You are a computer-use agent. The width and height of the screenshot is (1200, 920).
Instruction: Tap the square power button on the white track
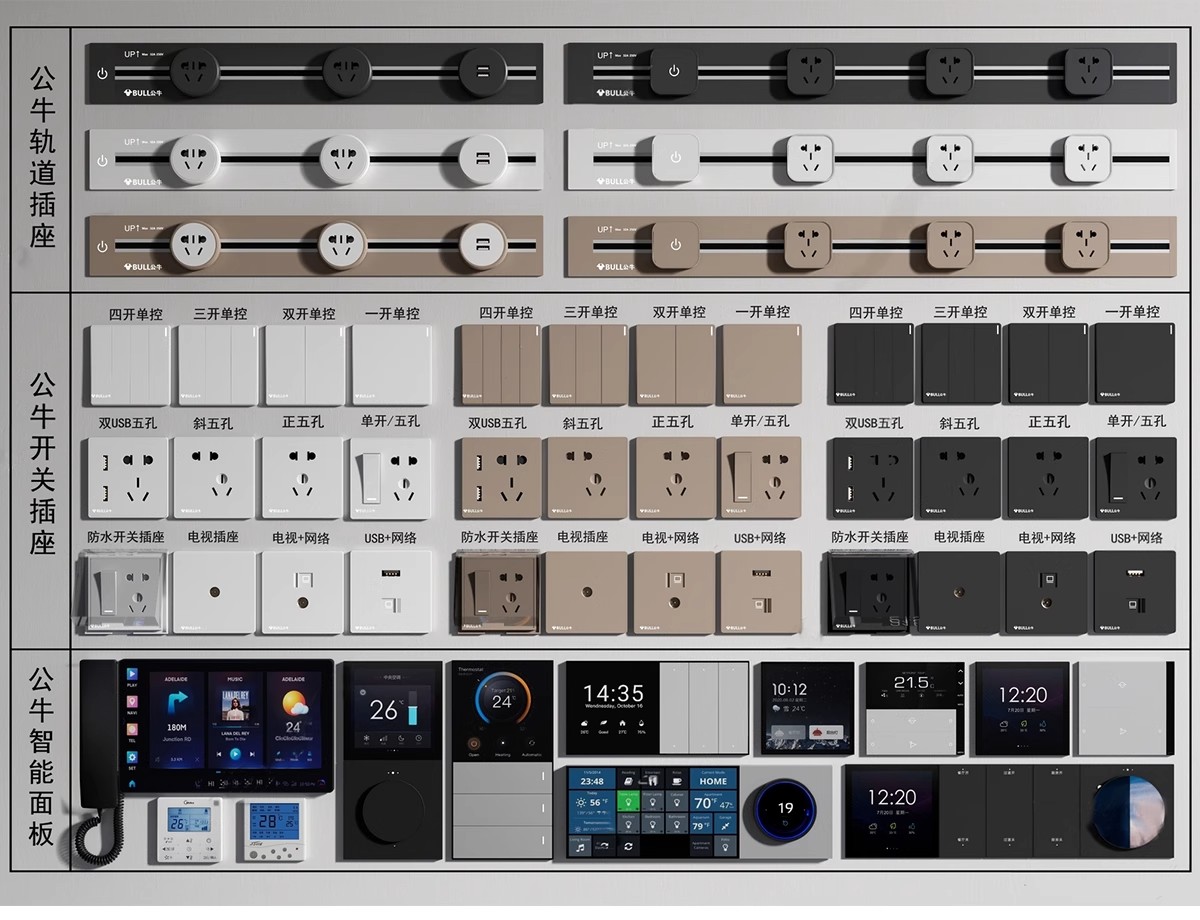coord(674,158)
